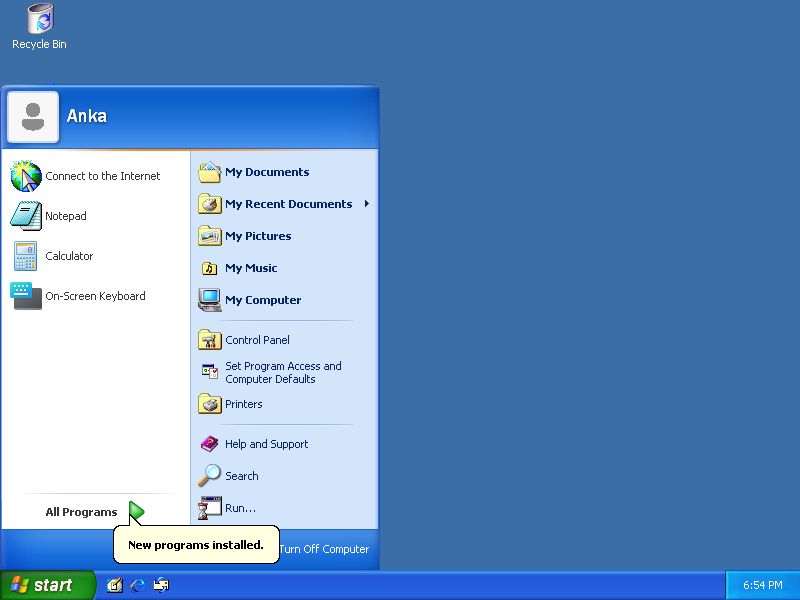The image size is (800, 600).
Task: Open the Printers folder icon
Action: pos(210,404)
